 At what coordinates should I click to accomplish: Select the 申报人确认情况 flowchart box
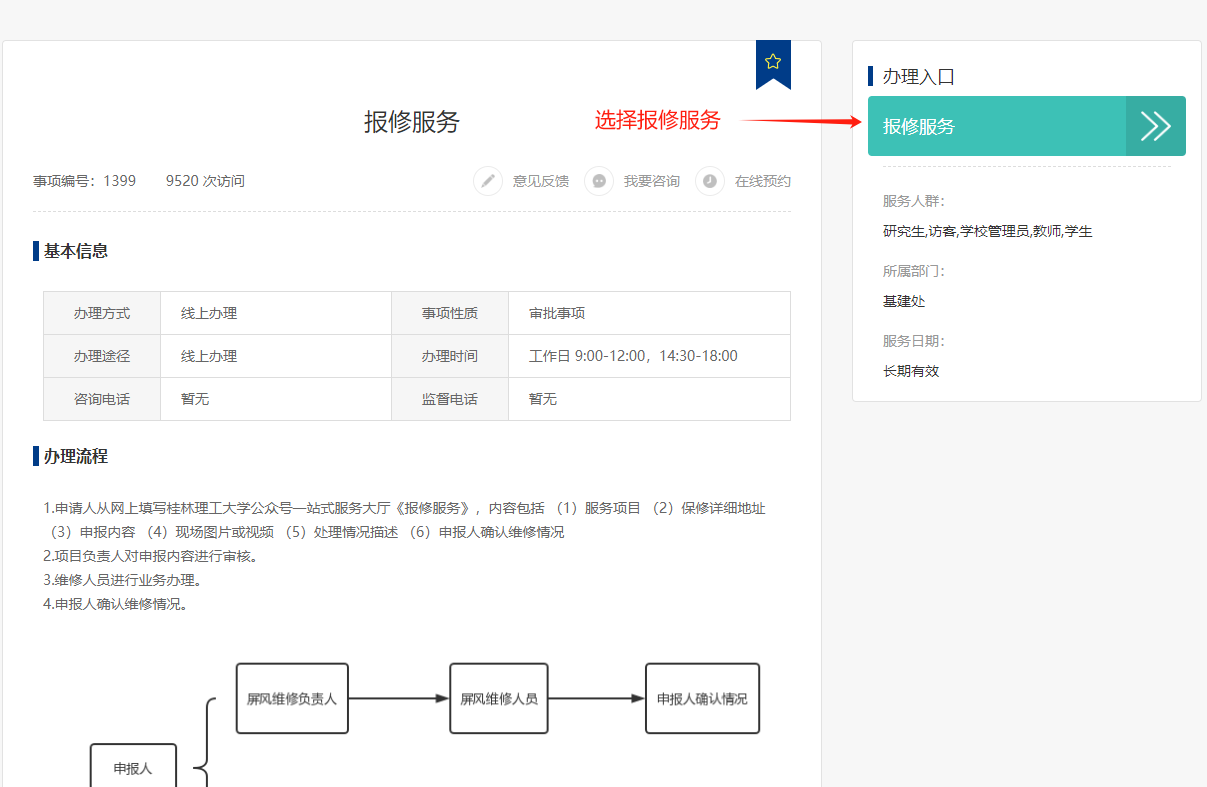coord(702,699)
